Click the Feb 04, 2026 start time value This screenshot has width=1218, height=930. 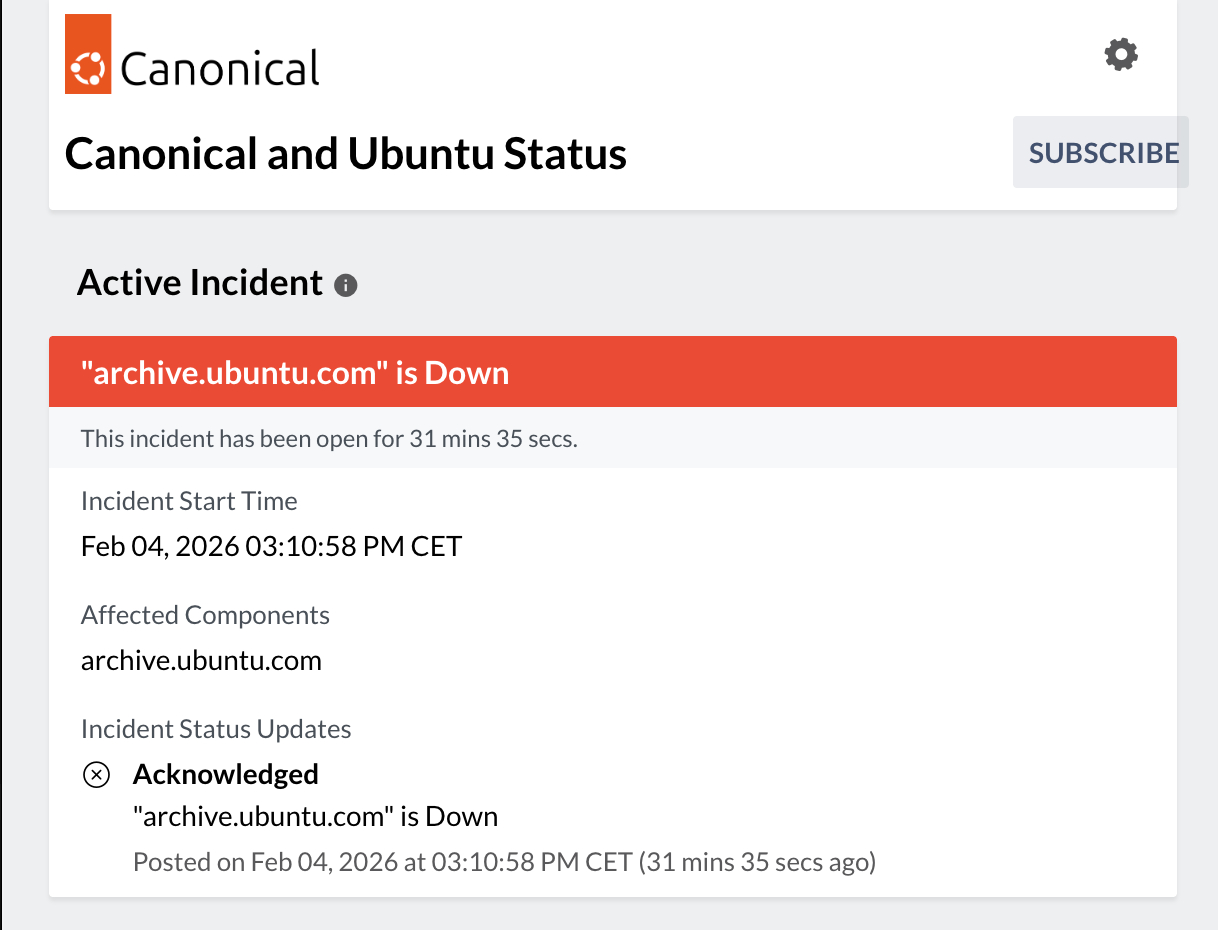(x=271, y=546)
